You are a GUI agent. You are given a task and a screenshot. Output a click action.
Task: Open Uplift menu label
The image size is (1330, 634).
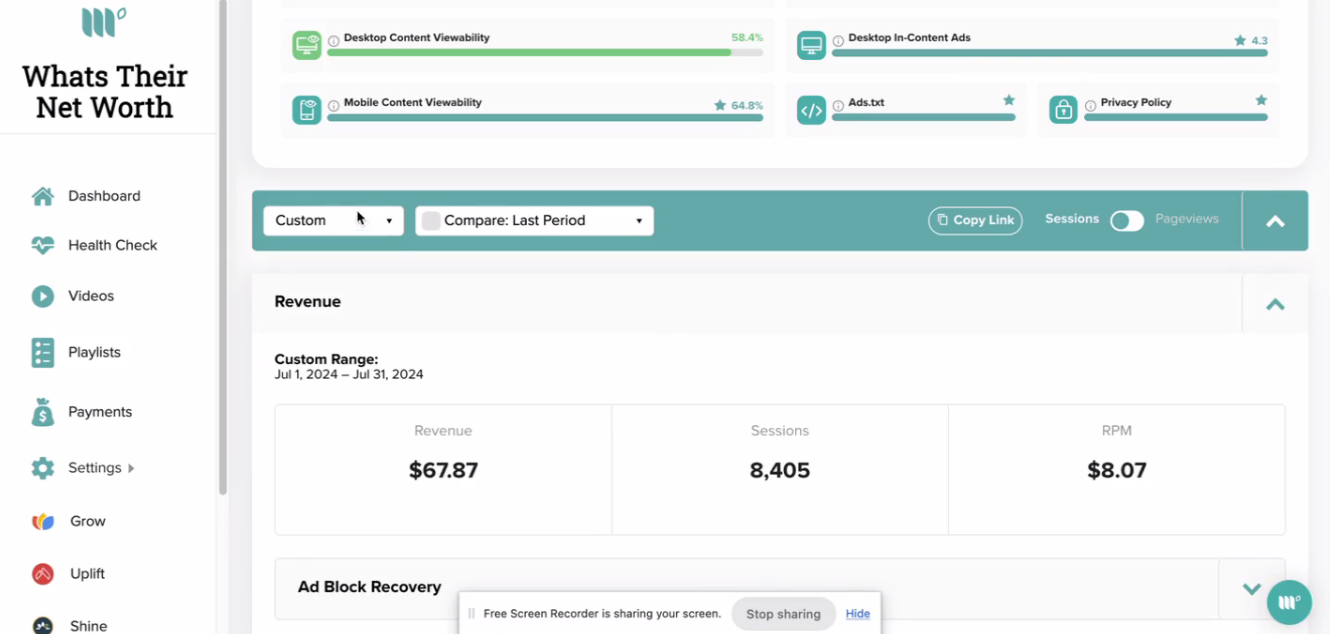pos(88,574)
